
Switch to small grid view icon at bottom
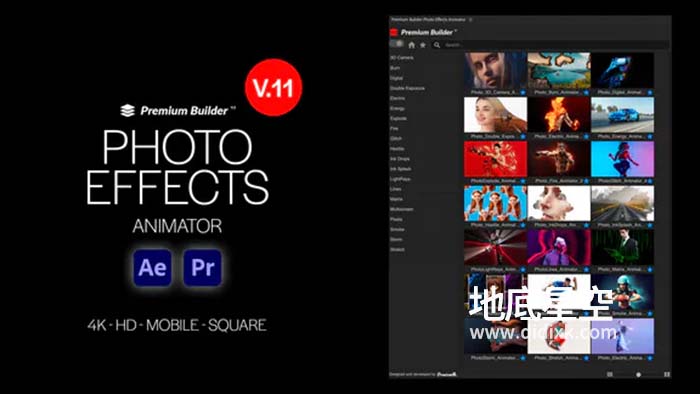(x=610, y=374)
